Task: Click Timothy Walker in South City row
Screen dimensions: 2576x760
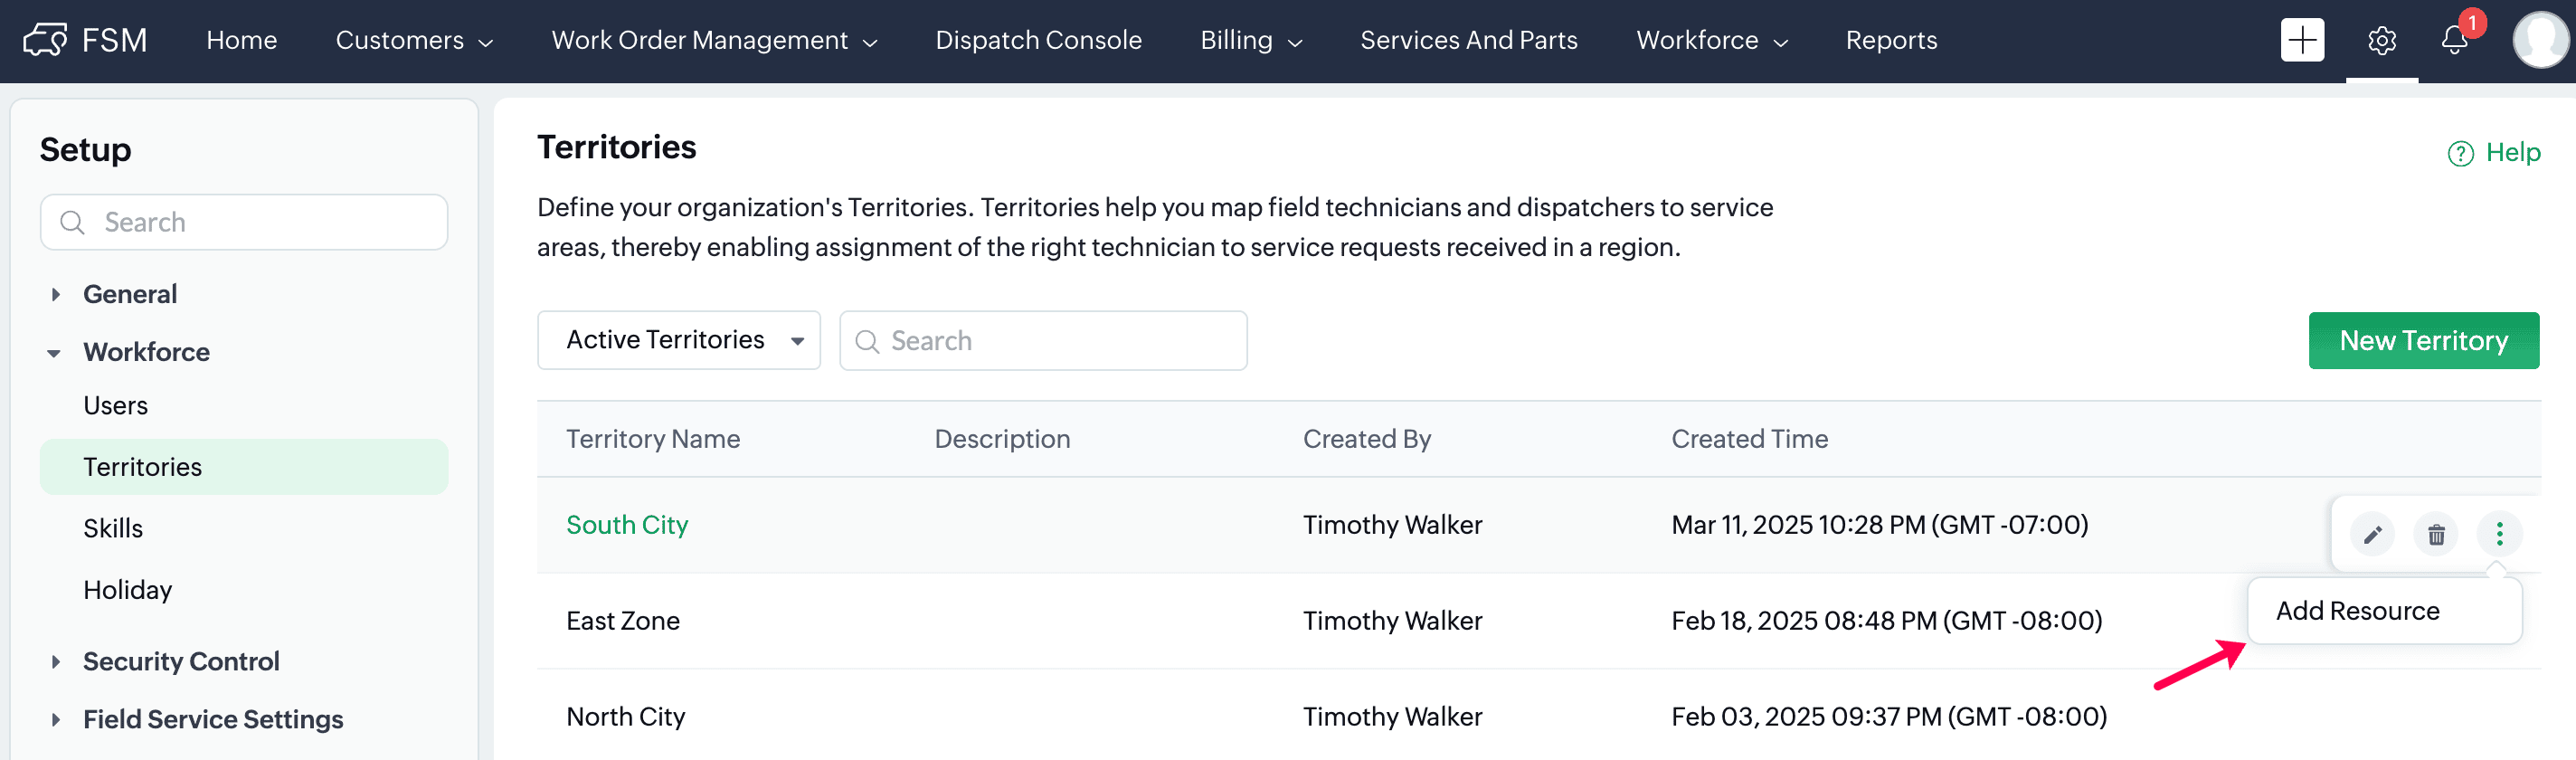Action: point(1392,525)
